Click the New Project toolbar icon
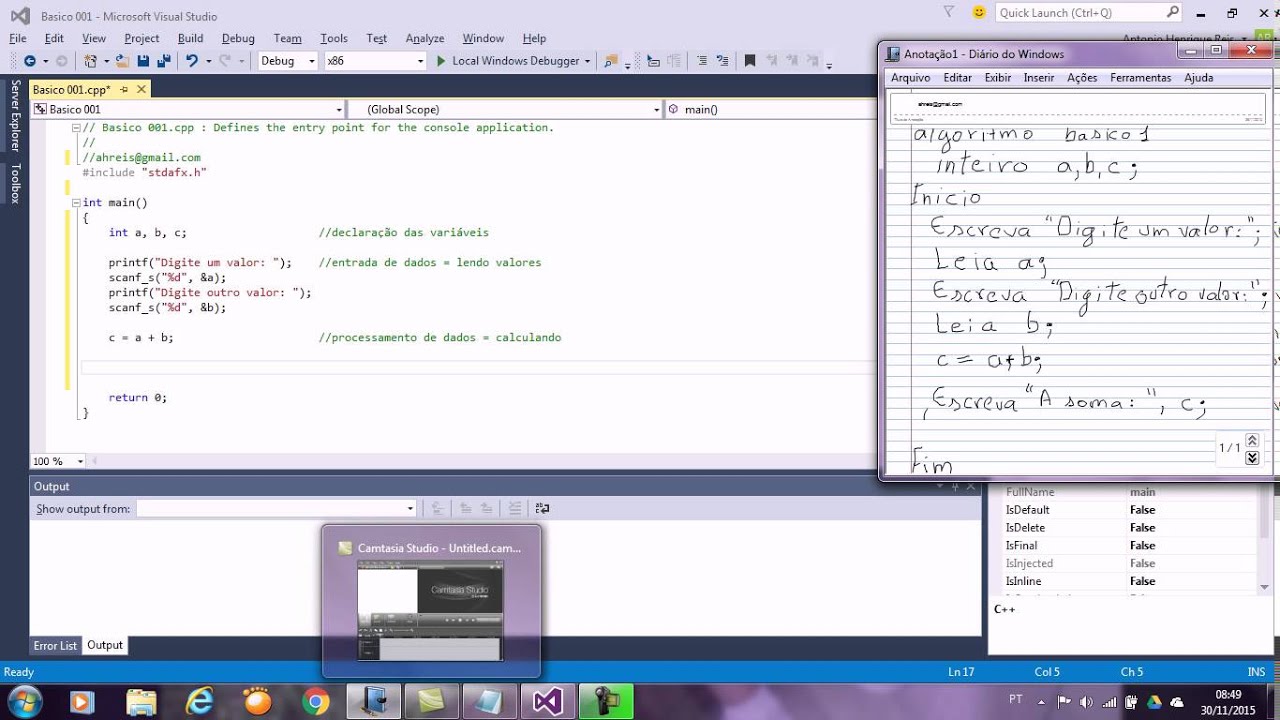This screenshot has width=1280, height=720. tap(91, 61)
